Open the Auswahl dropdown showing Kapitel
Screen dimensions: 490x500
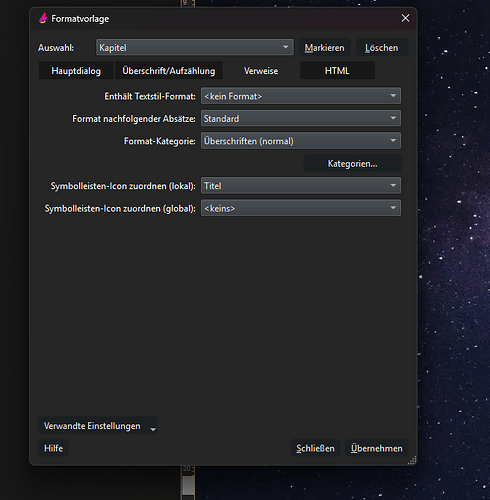pyautogui.click(x=195, y=47)
